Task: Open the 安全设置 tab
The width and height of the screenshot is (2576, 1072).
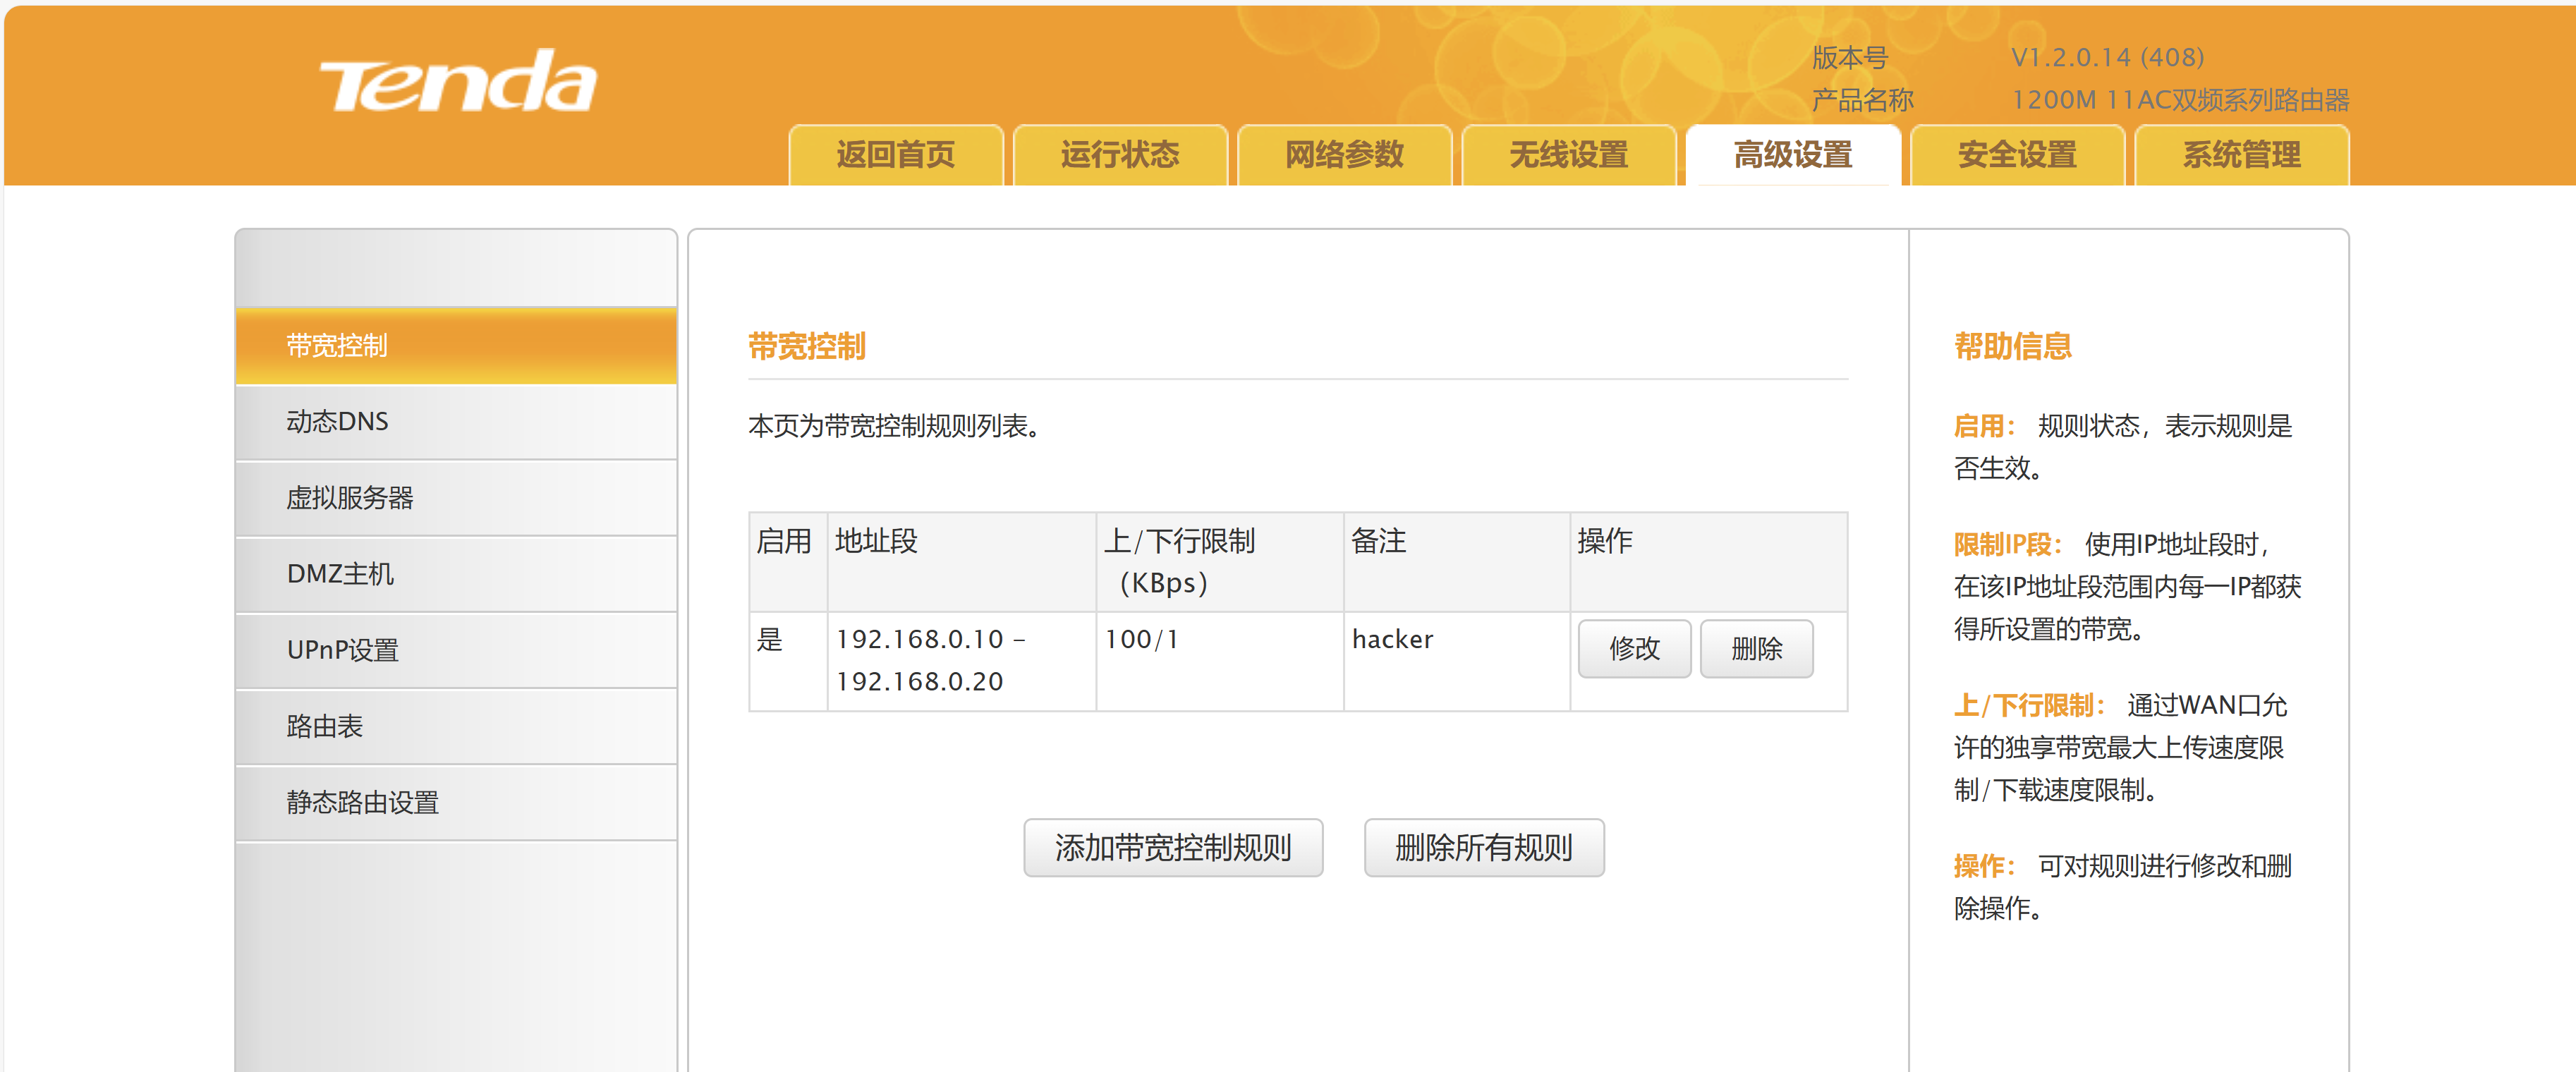Action: pos(2016,155)
